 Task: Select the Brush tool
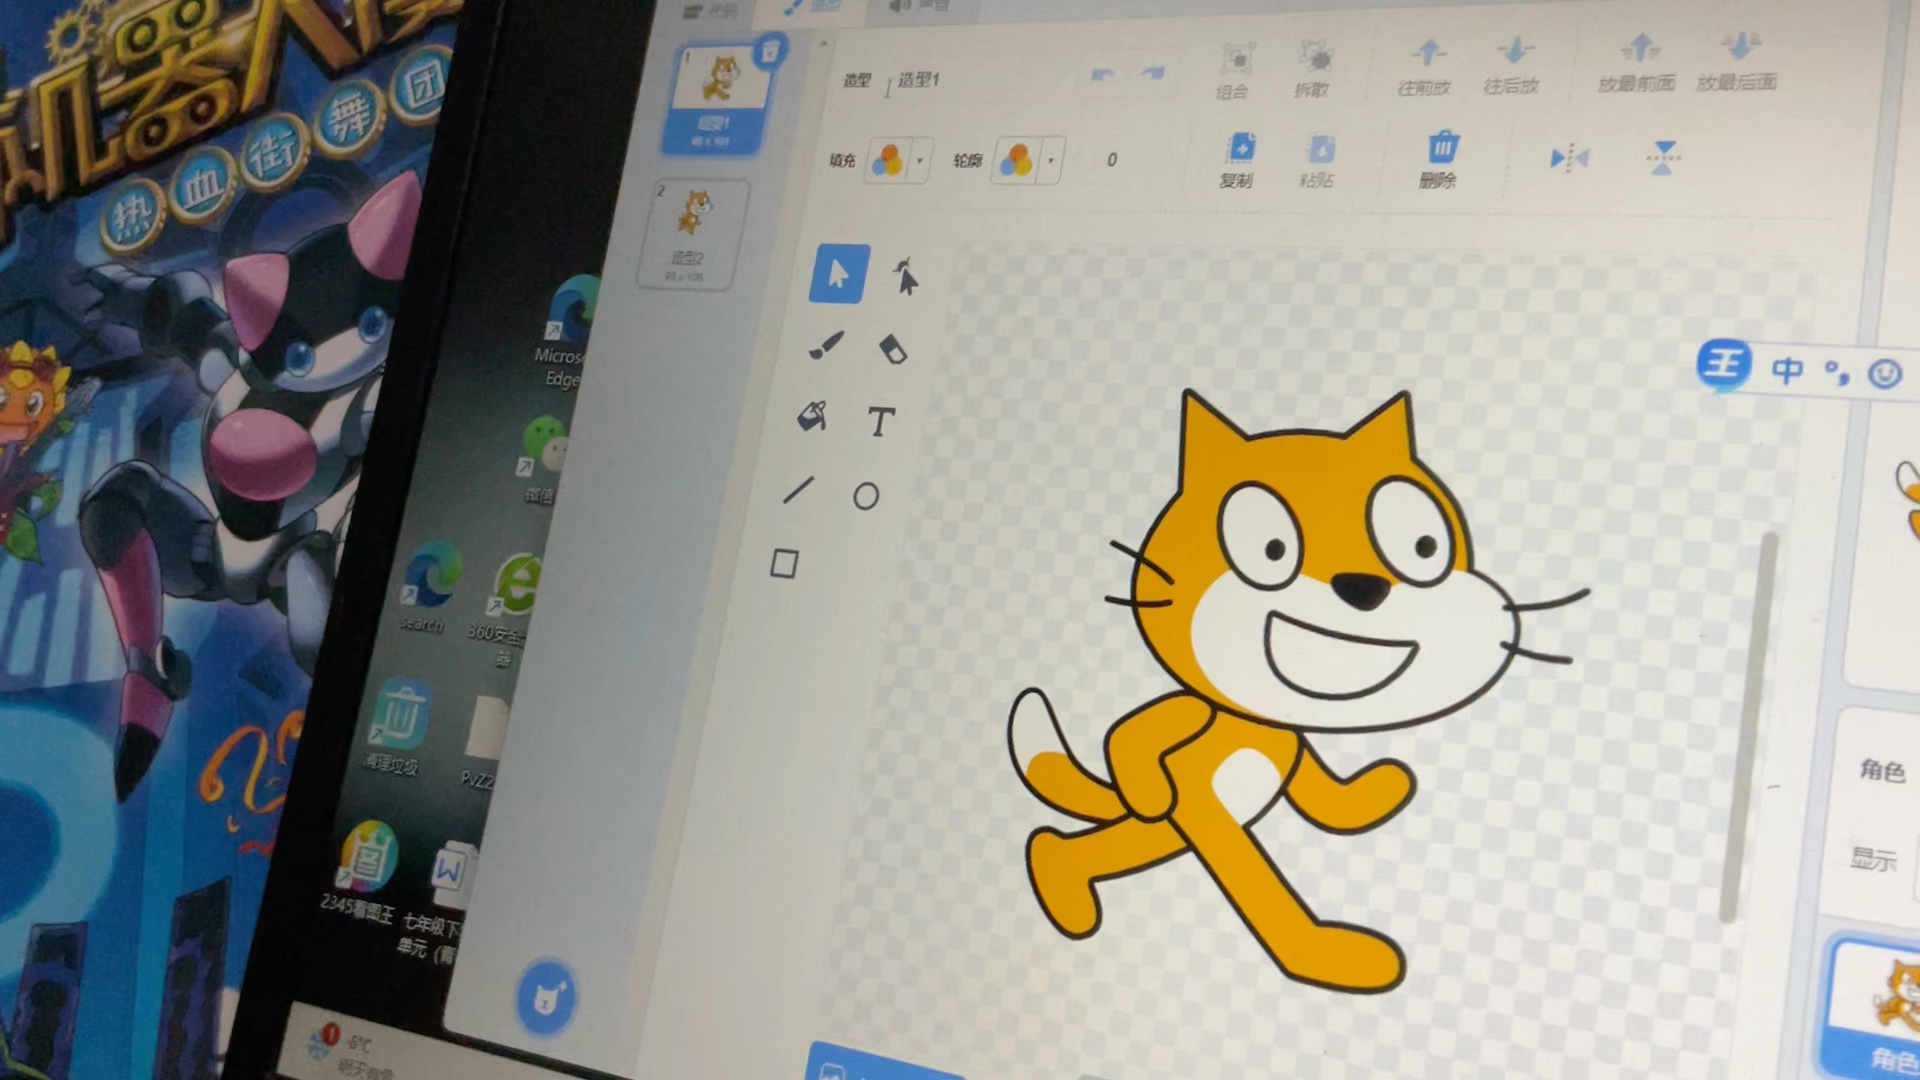(825, 346)
